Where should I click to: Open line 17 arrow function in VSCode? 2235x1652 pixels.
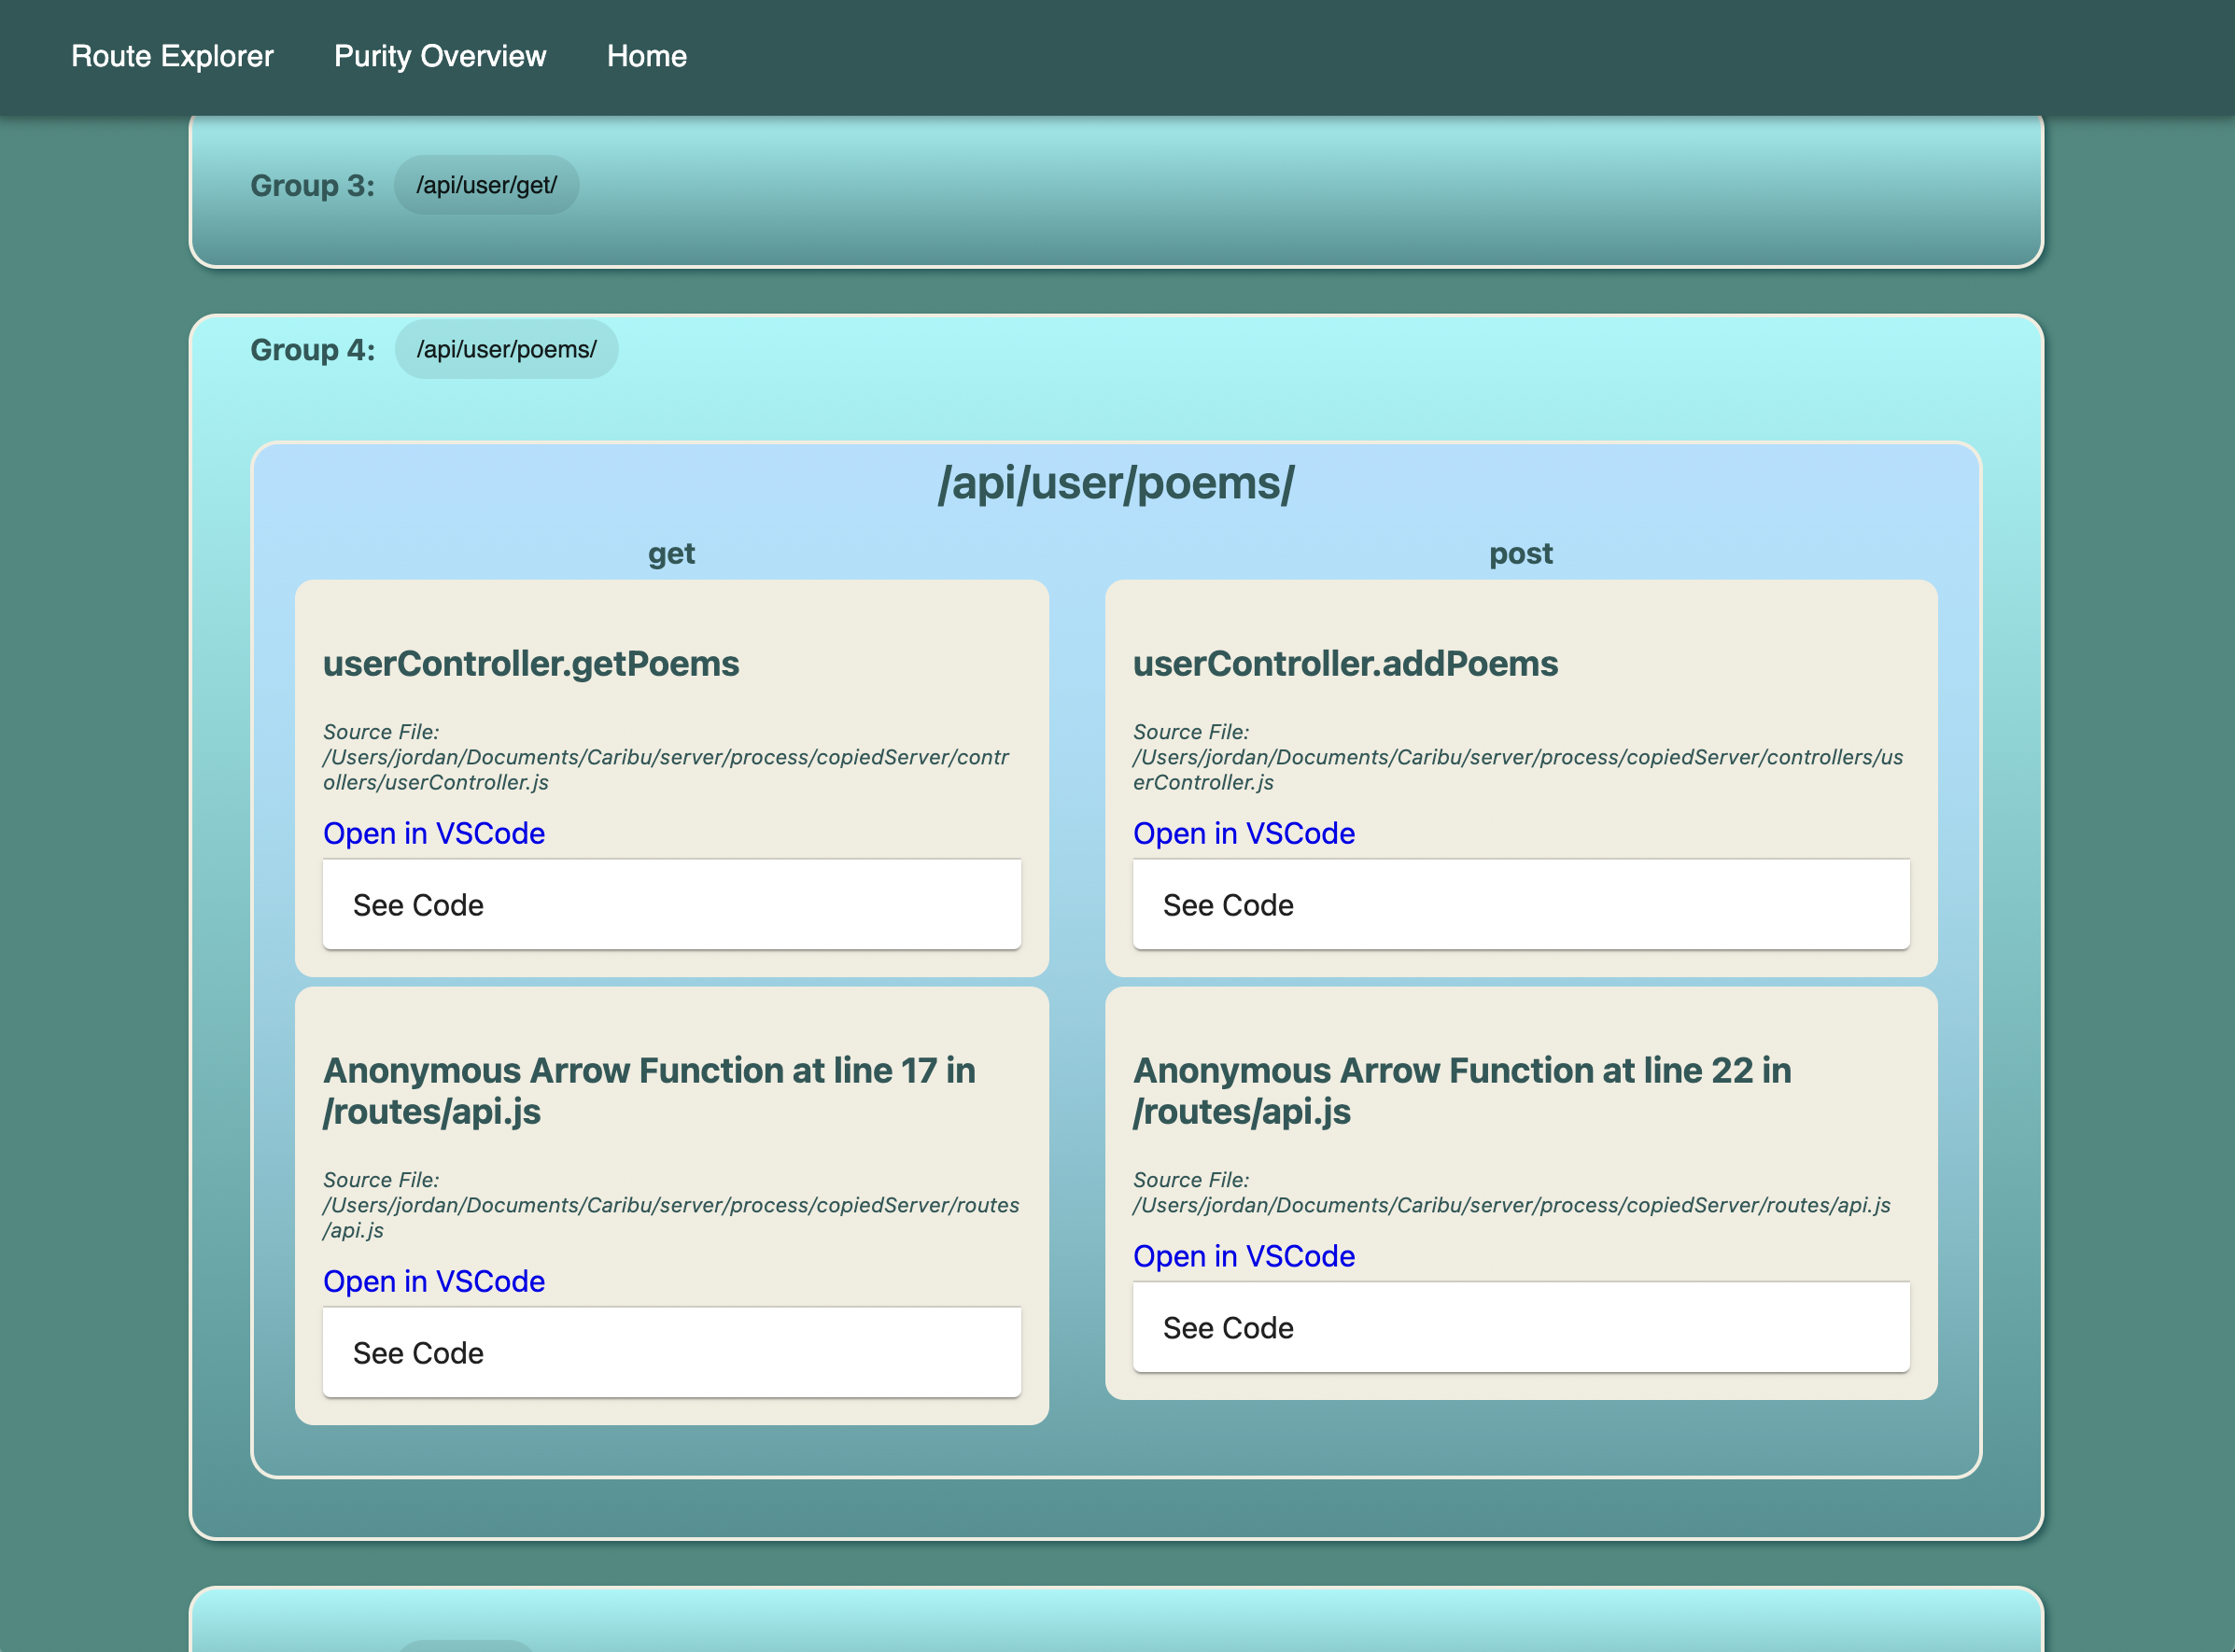pos(434,1281)
